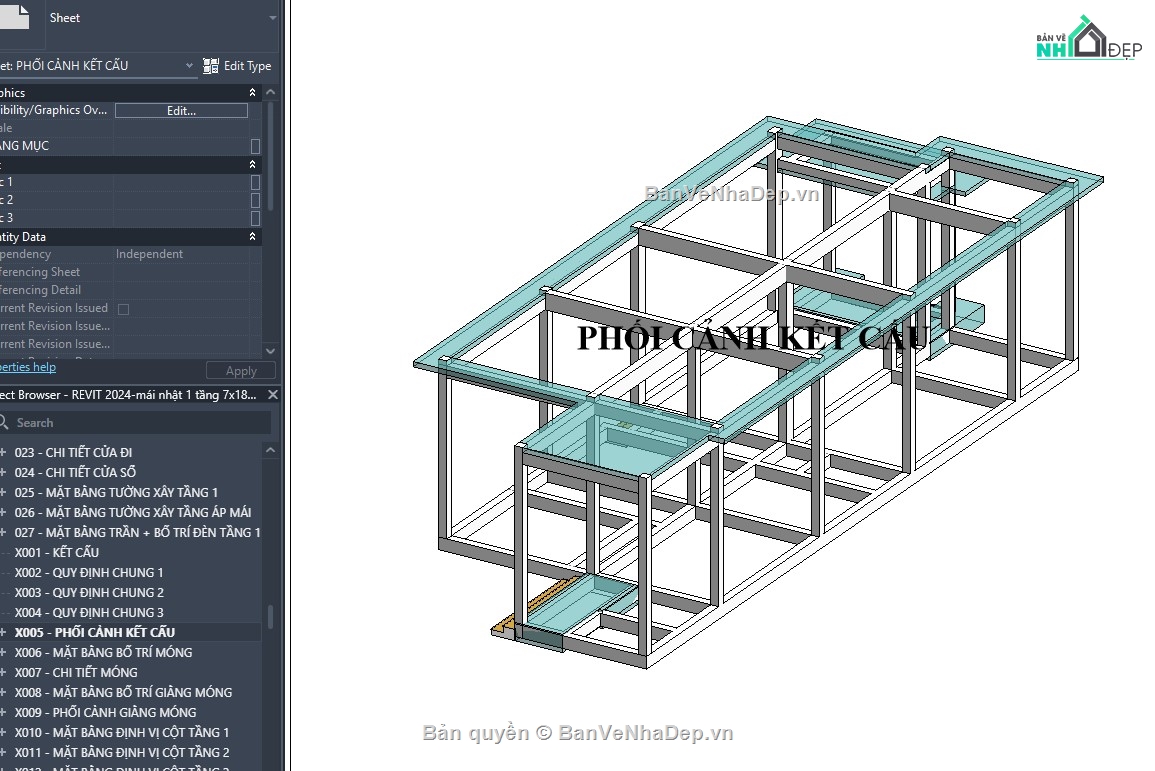Open the Type Selector dropdown showing Sheet
Image resolution: width=1155 pixels, height=771 pixels.
click(273, 17)
